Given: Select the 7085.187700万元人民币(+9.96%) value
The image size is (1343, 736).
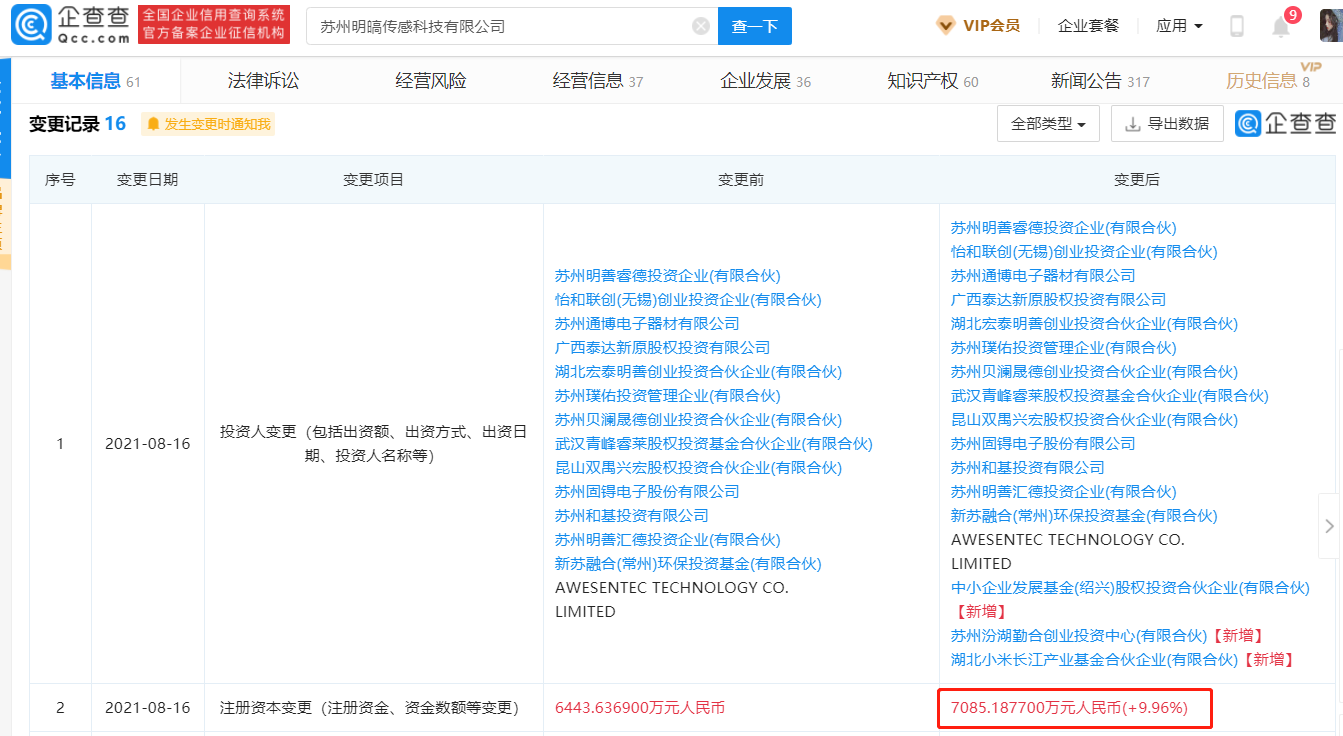Looking at the screenshot, I should (x=1069, y=708).
